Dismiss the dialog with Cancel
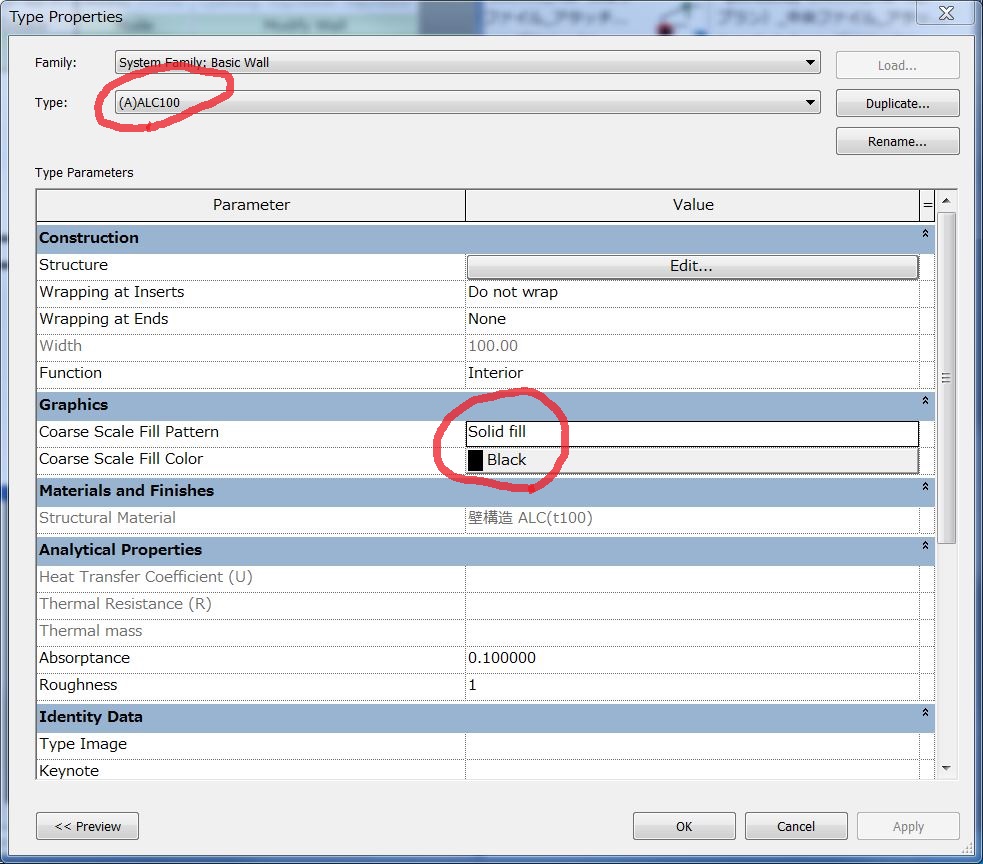Screen dimensions: 983x864 (x=795, y=826)
